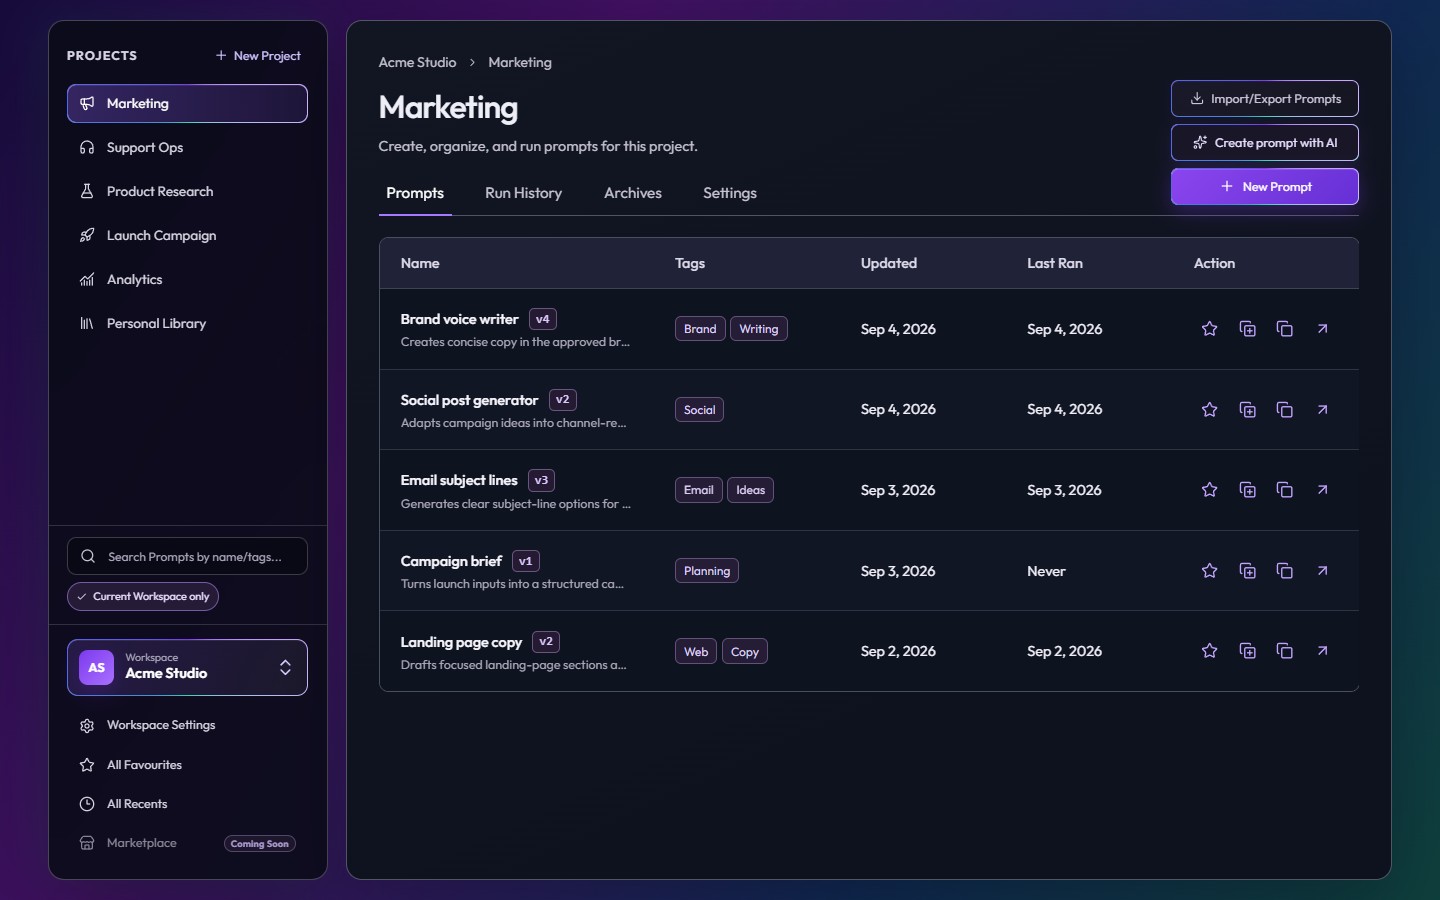Duplicate-add icon for Social post generator
1440x900 pixels.
pos(1247,410)
